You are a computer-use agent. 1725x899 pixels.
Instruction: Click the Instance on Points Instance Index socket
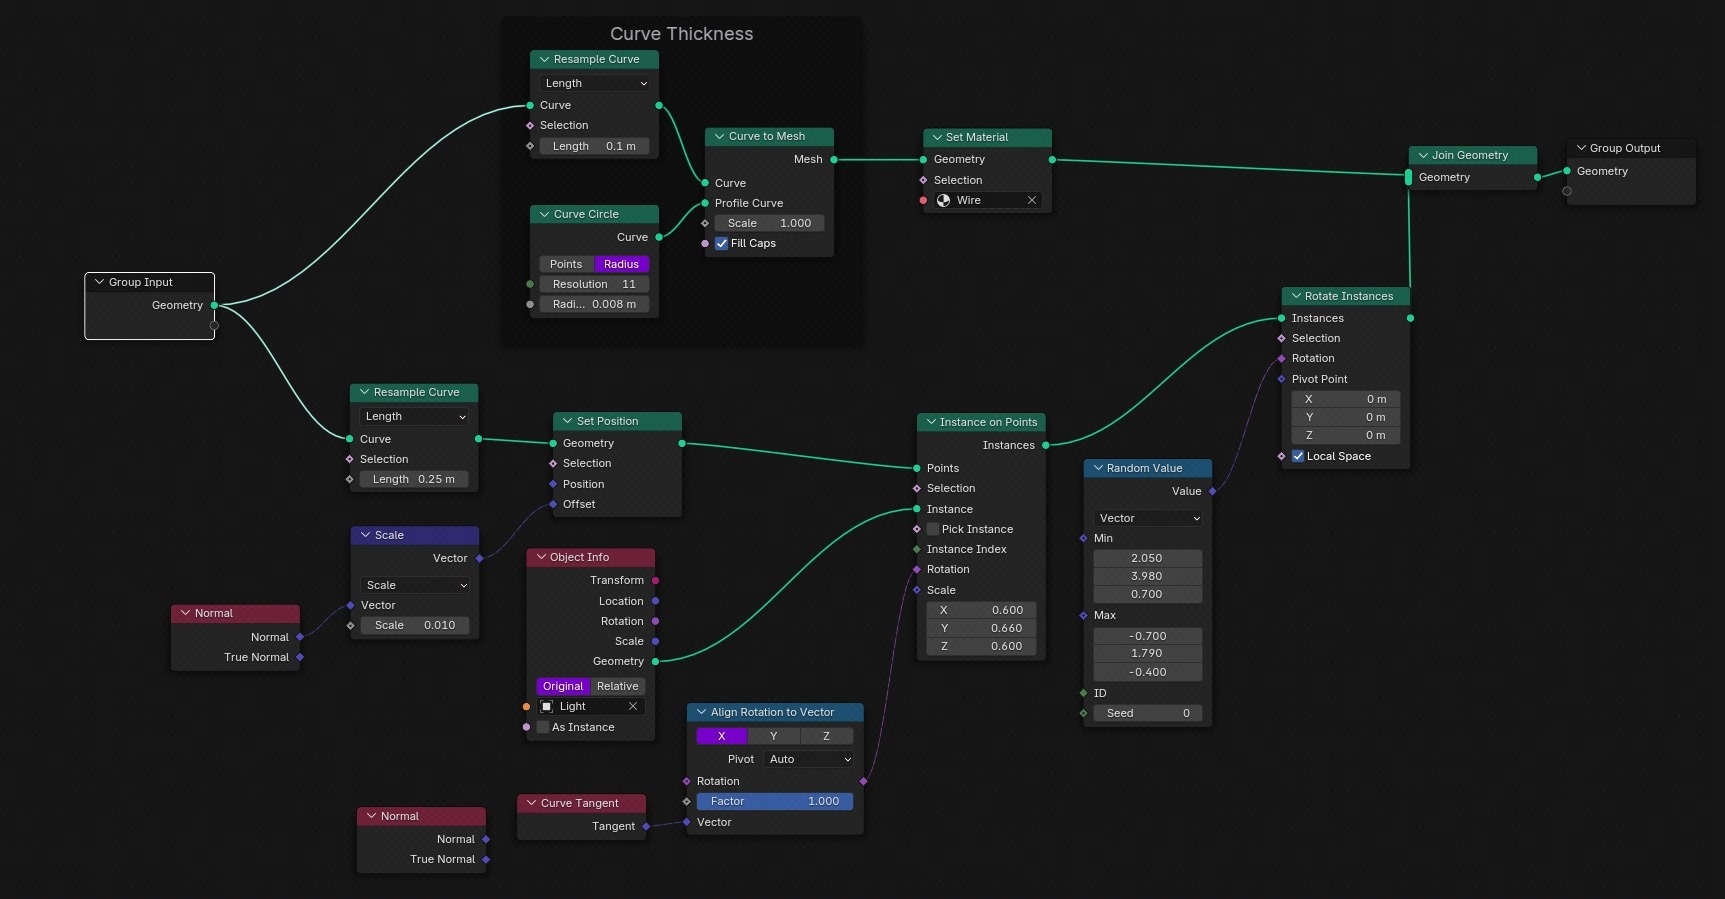(917, 549)
